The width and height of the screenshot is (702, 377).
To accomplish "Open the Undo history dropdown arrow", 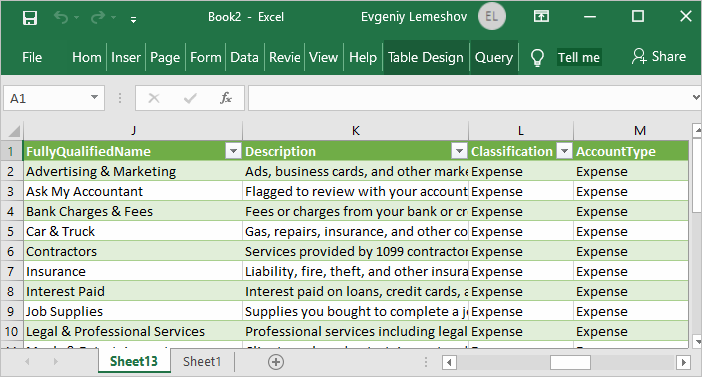I will [77, 17].
